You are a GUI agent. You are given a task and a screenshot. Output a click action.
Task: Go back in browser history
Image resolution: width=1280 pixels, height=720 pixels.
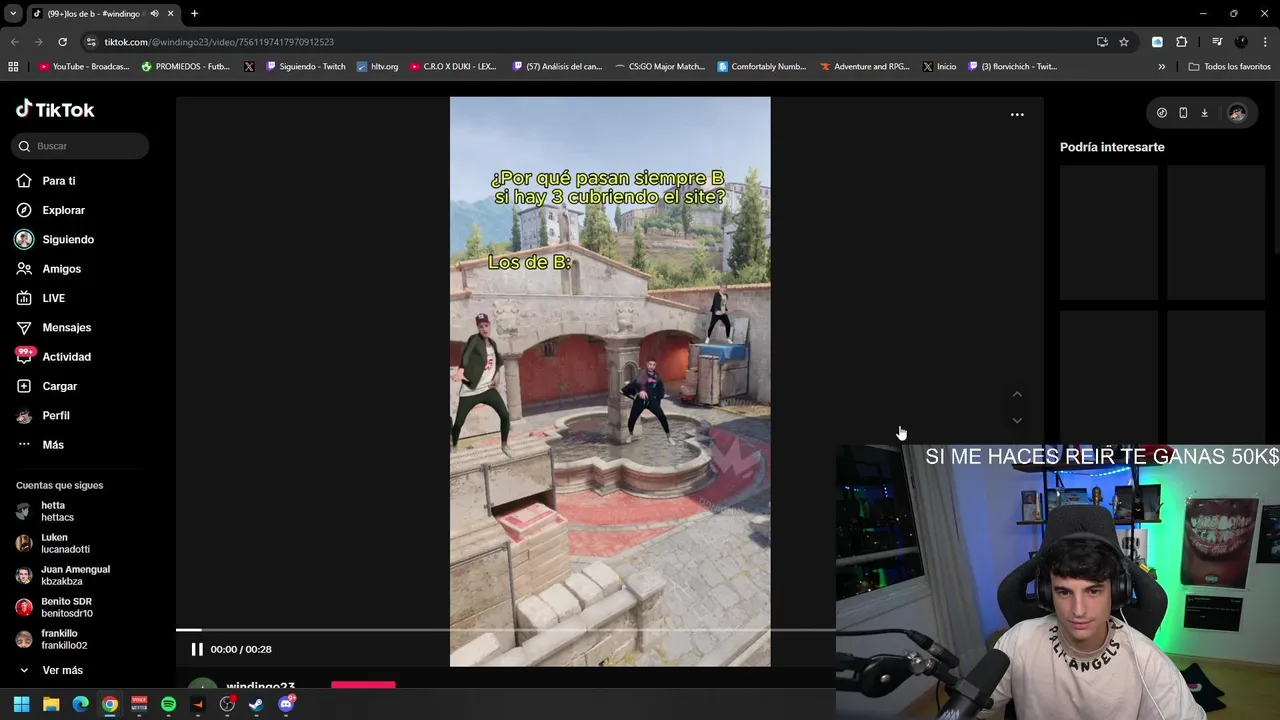pyautogui.click(x=14, y=42)
